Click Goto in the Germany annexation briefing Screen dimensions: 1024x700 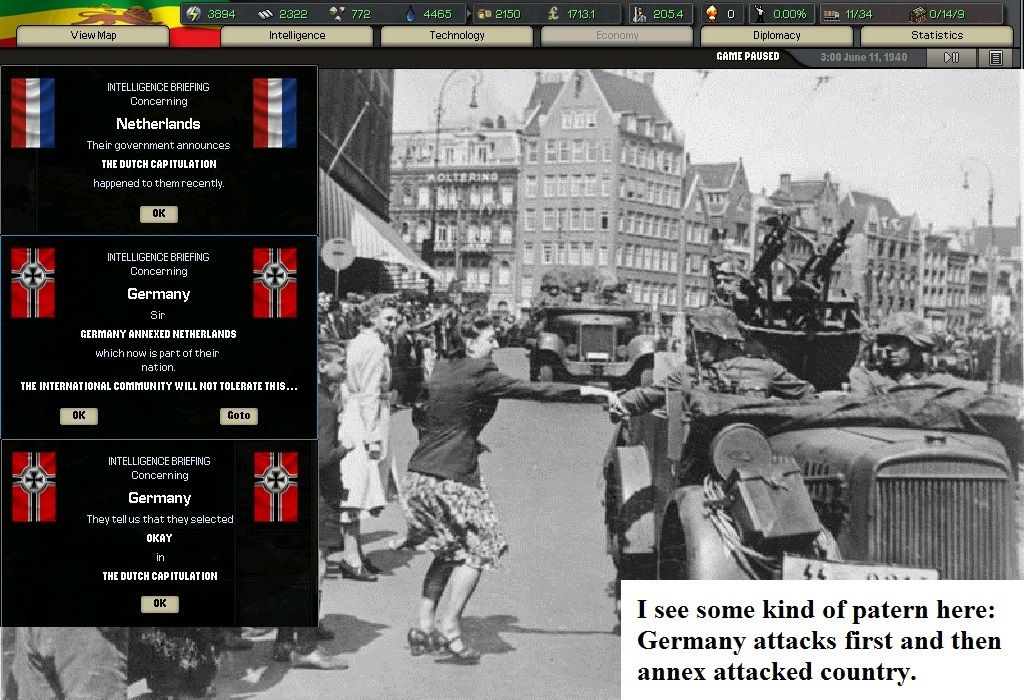pos(239,416)
